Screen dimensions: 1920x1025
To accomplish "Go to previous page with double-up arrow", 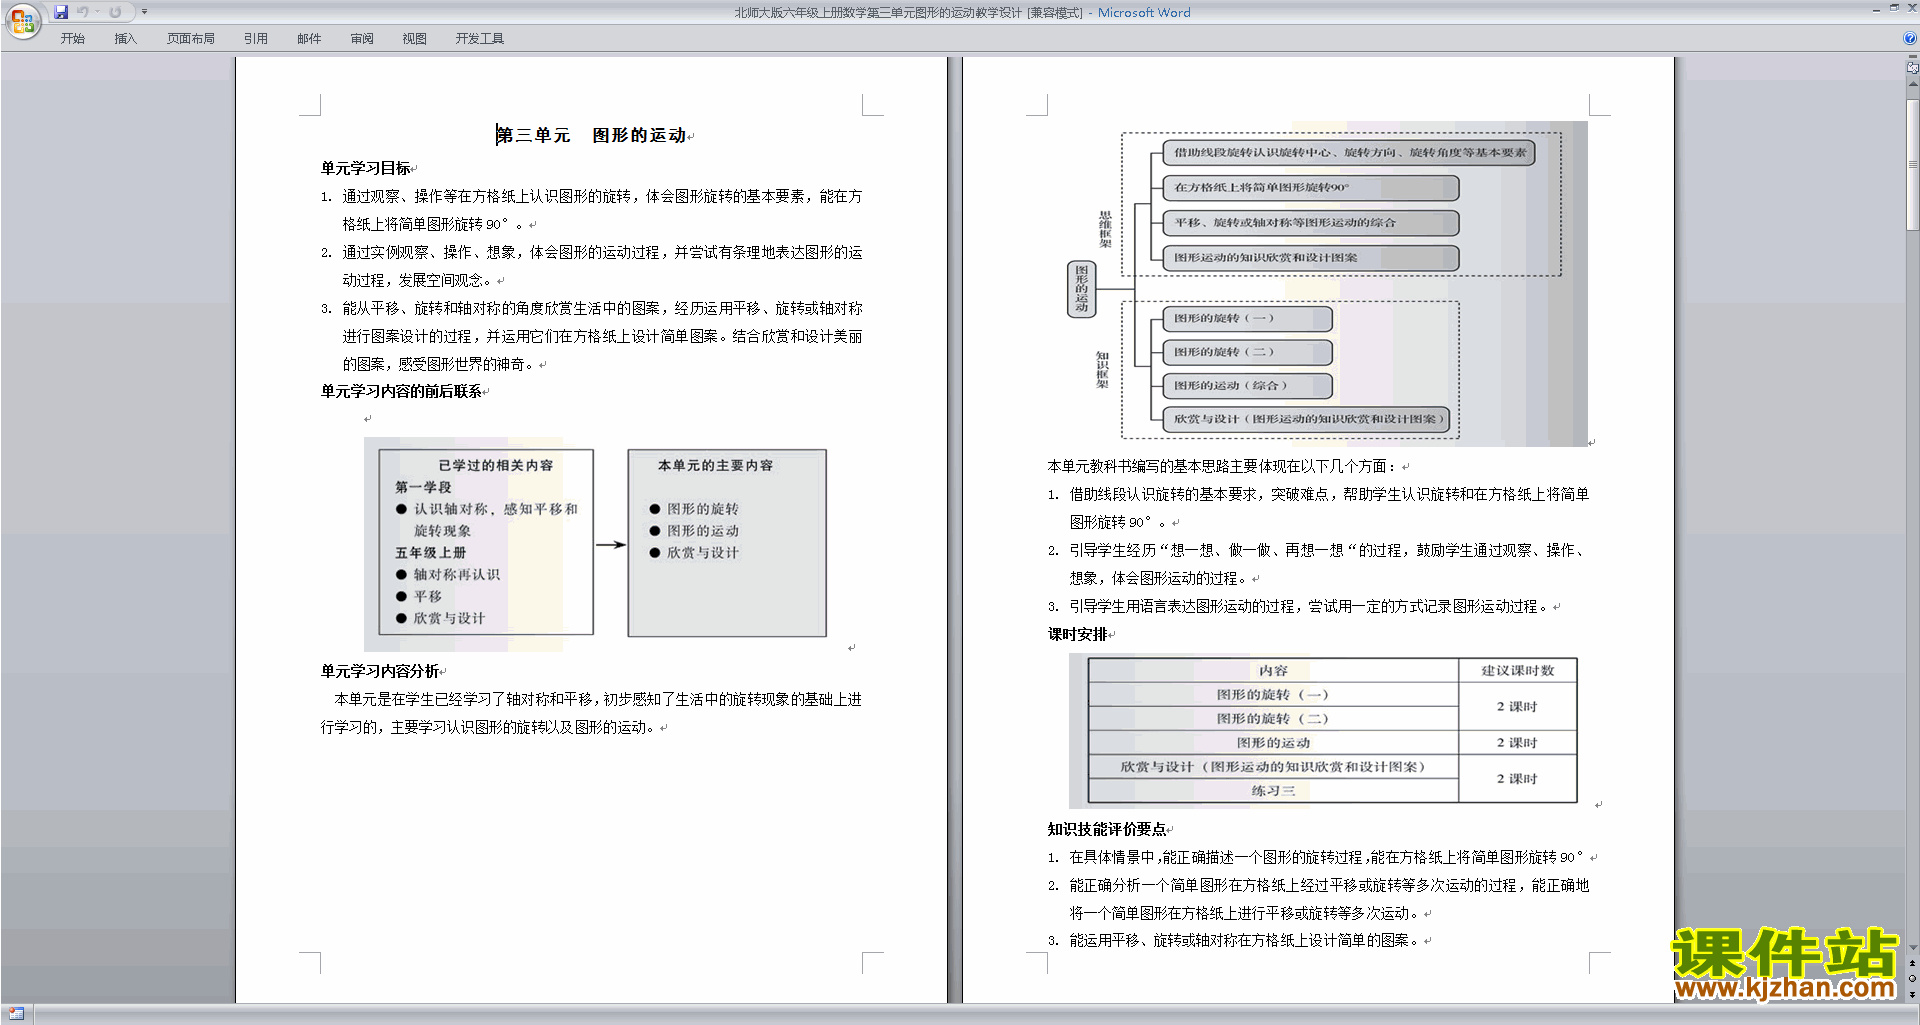I will point(1913,964).
